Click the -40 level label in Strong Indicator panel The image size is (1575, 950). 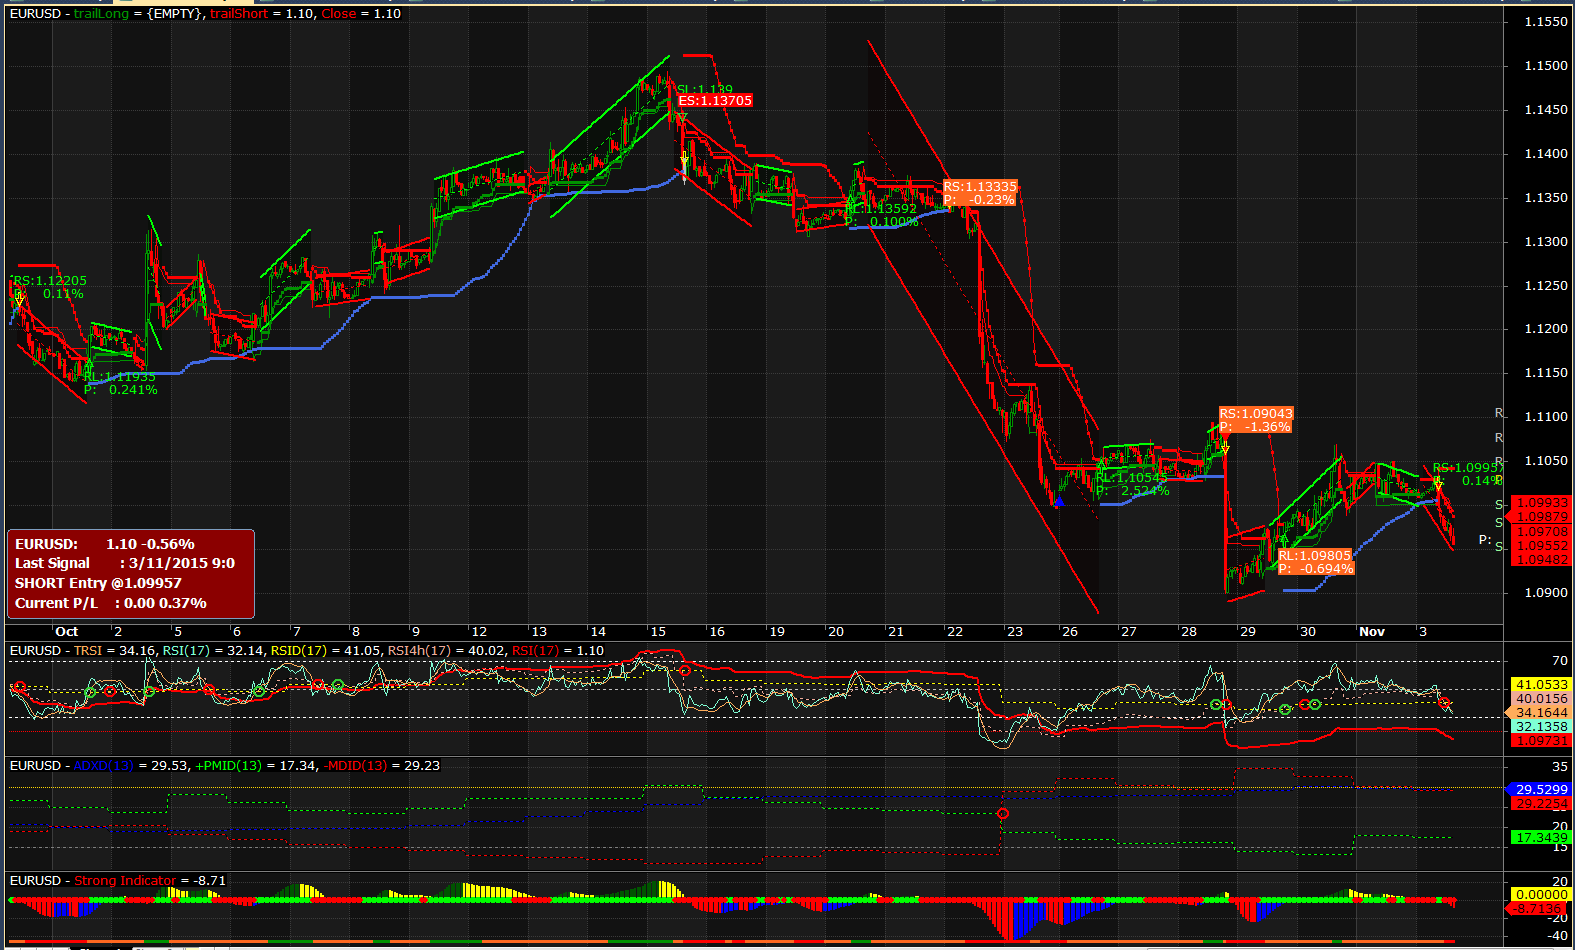click(x=1558, y=937)
